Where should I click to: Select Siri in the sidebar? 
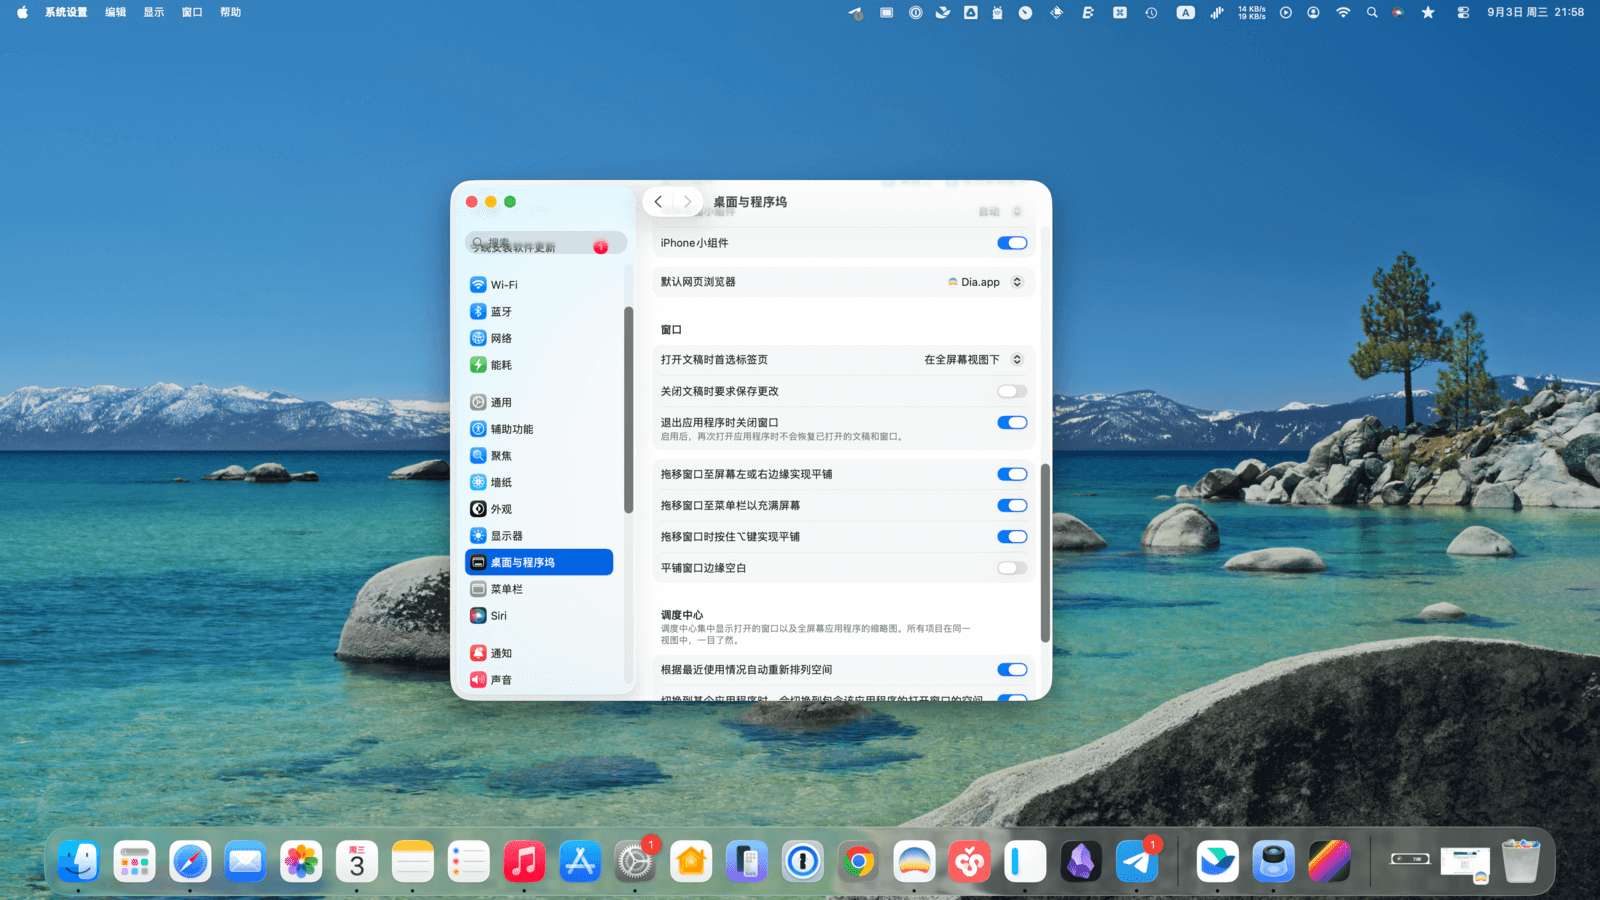click(x=498, y=616)
